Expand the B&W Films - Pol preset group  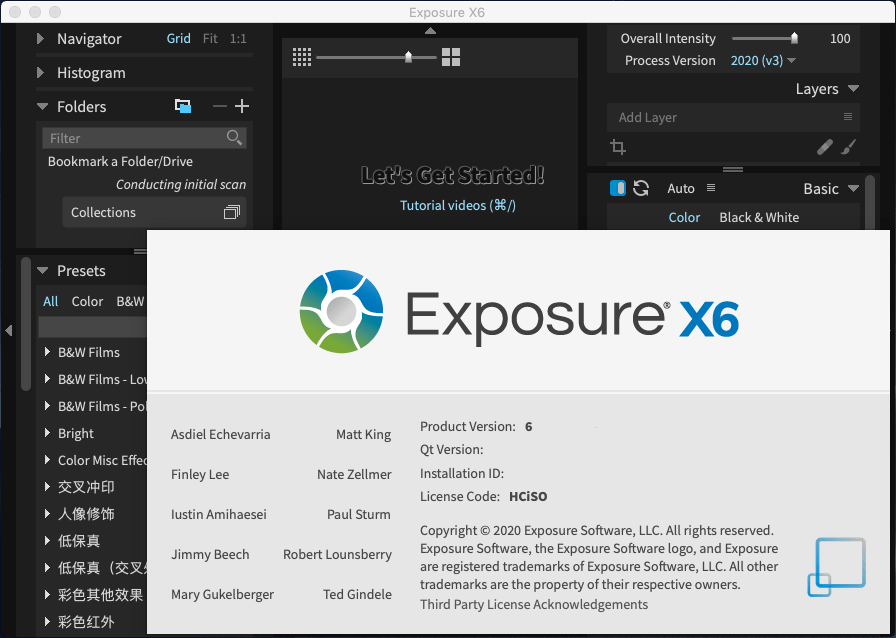[48, 405]
